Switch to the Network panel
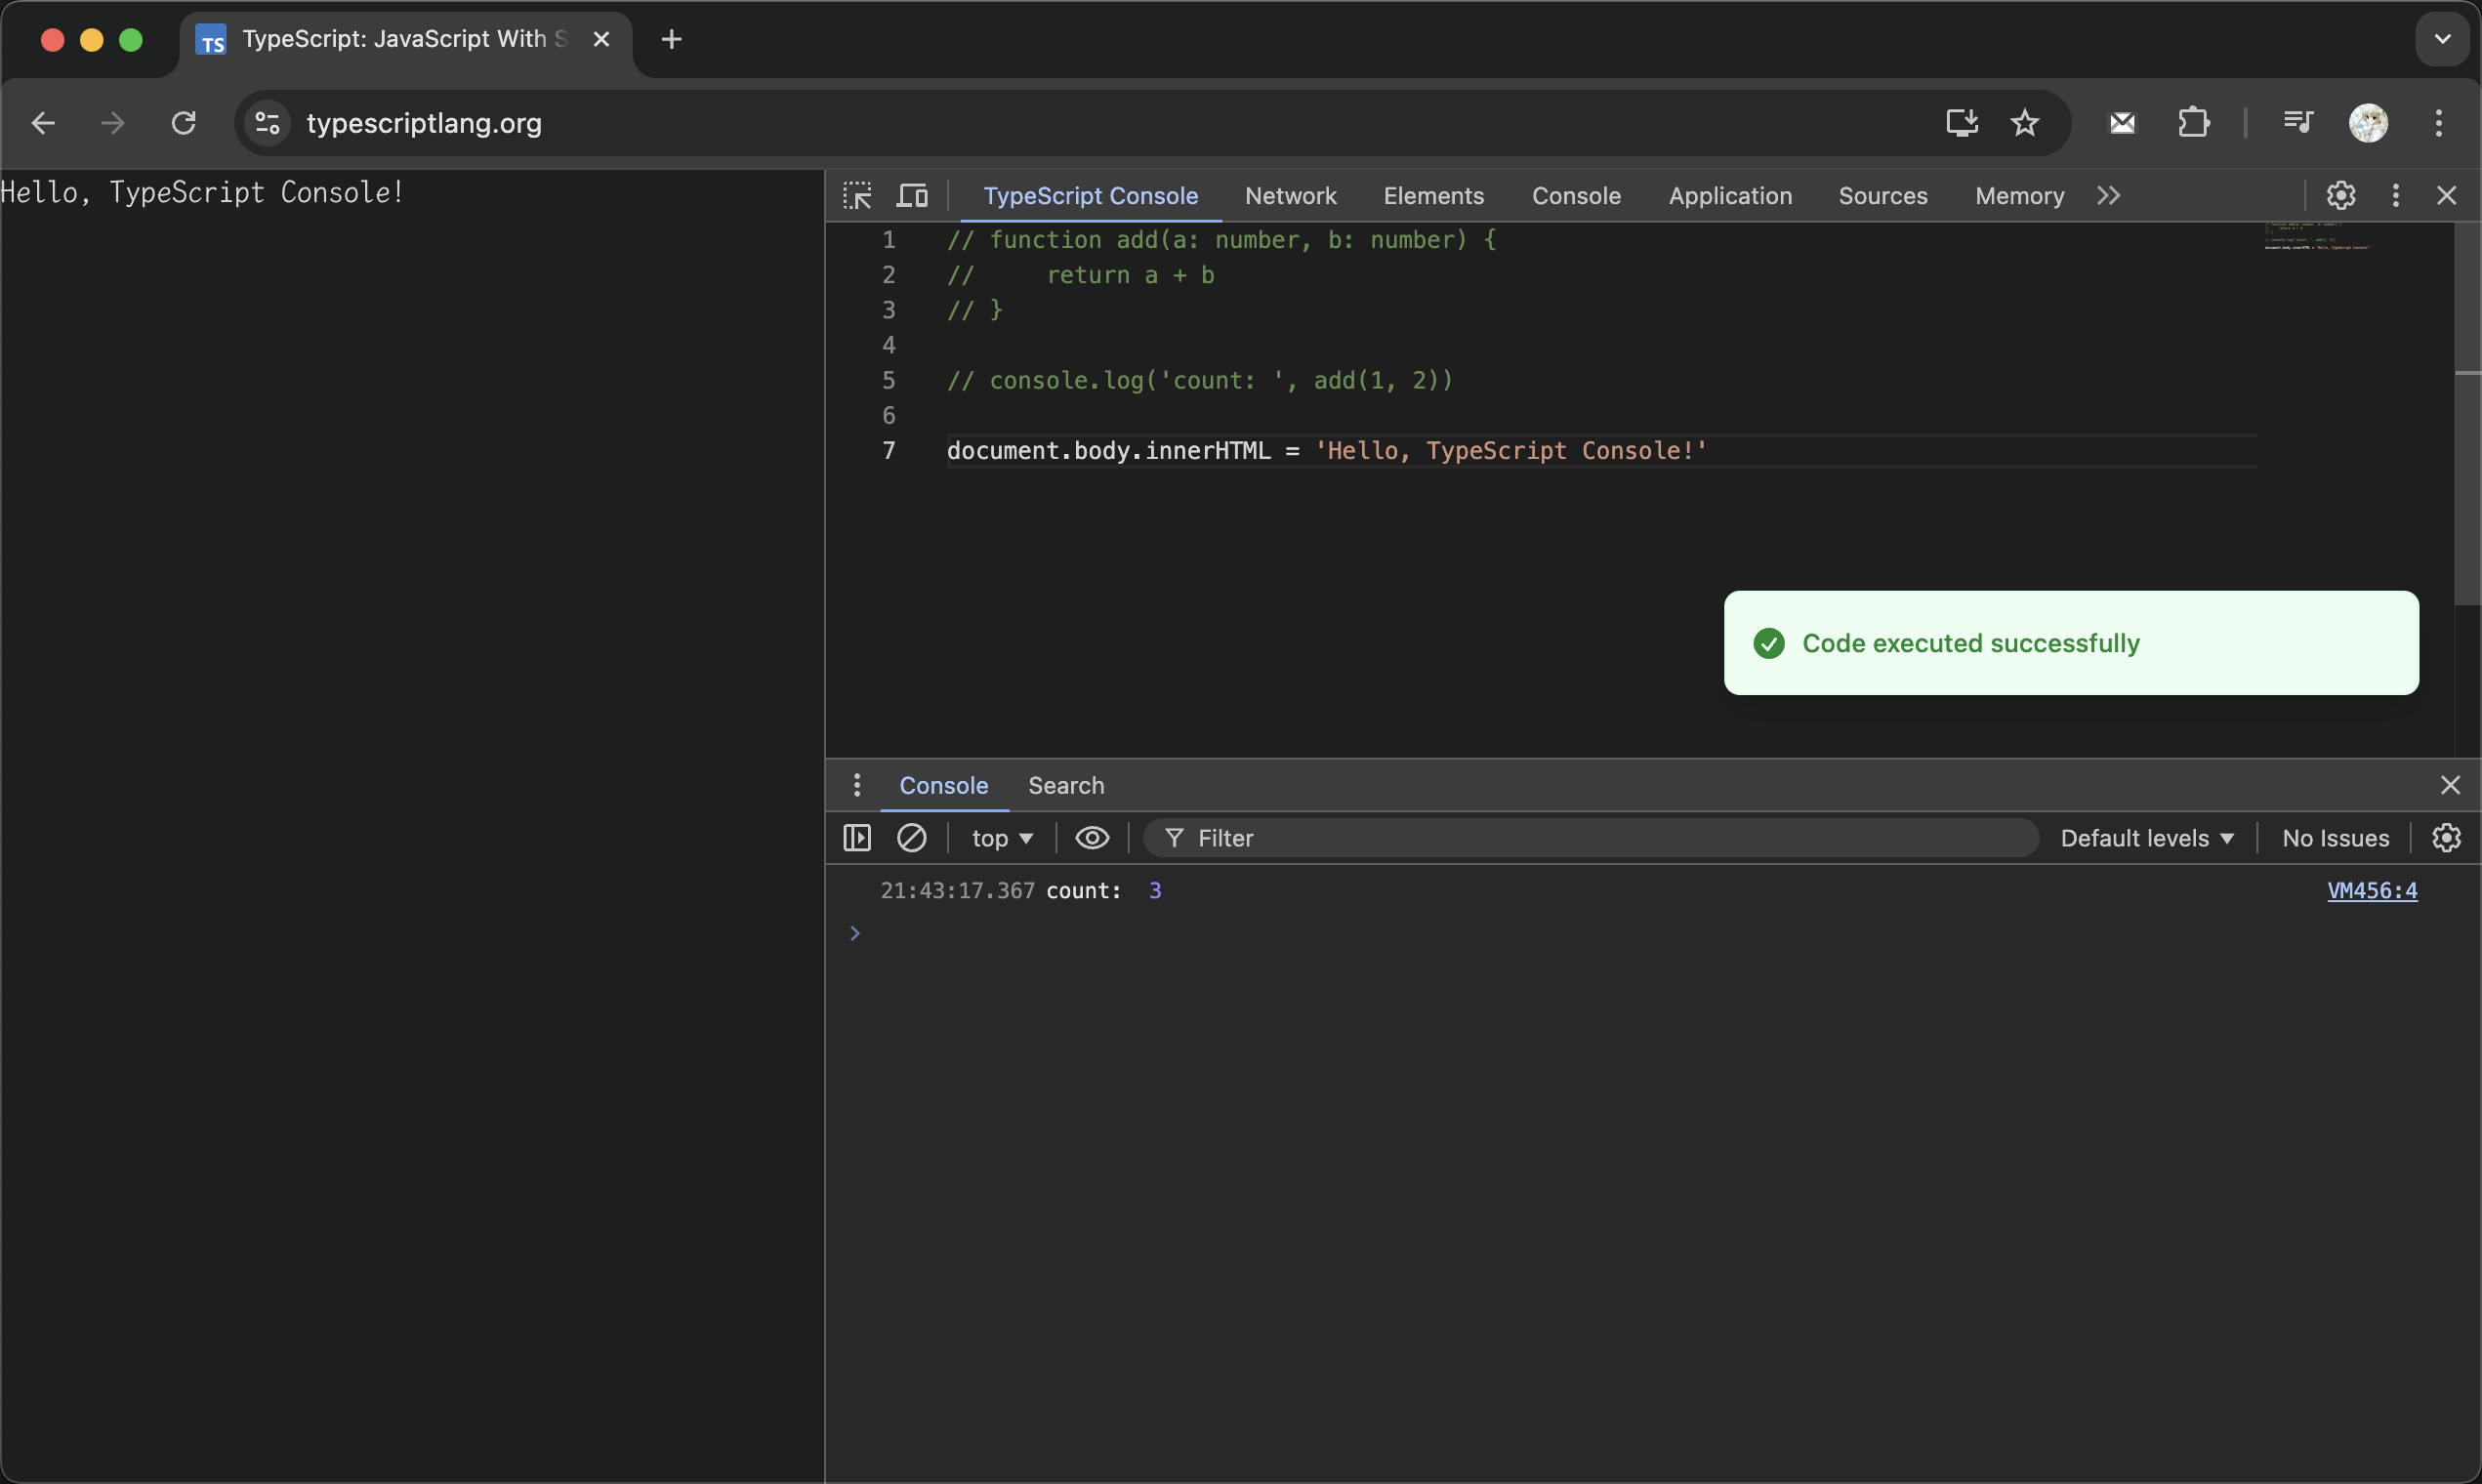This screenshot has width=2482, height=1484. [x=1290, y=195]
